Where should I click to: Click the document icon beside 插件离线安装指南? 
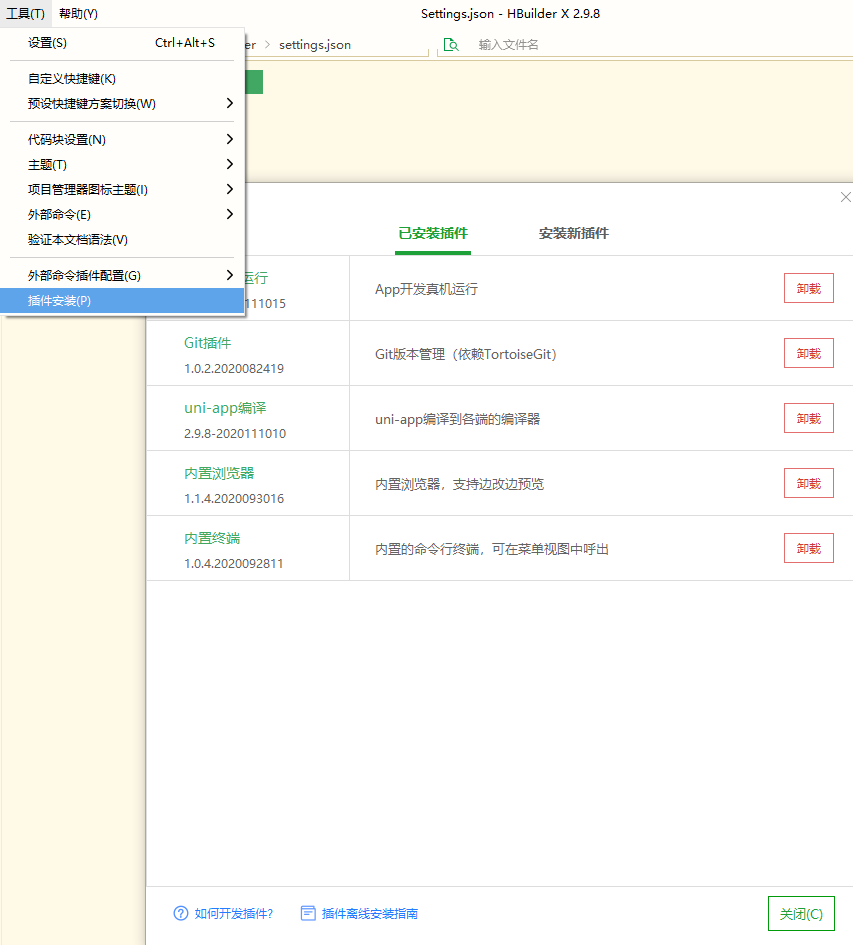pyautogui.click(x=308, y=913)
